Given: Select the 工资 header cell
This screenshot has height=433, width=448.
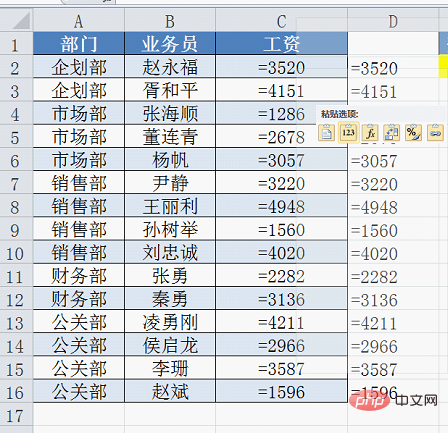Looking at the screenshot, I should (281, 44).
